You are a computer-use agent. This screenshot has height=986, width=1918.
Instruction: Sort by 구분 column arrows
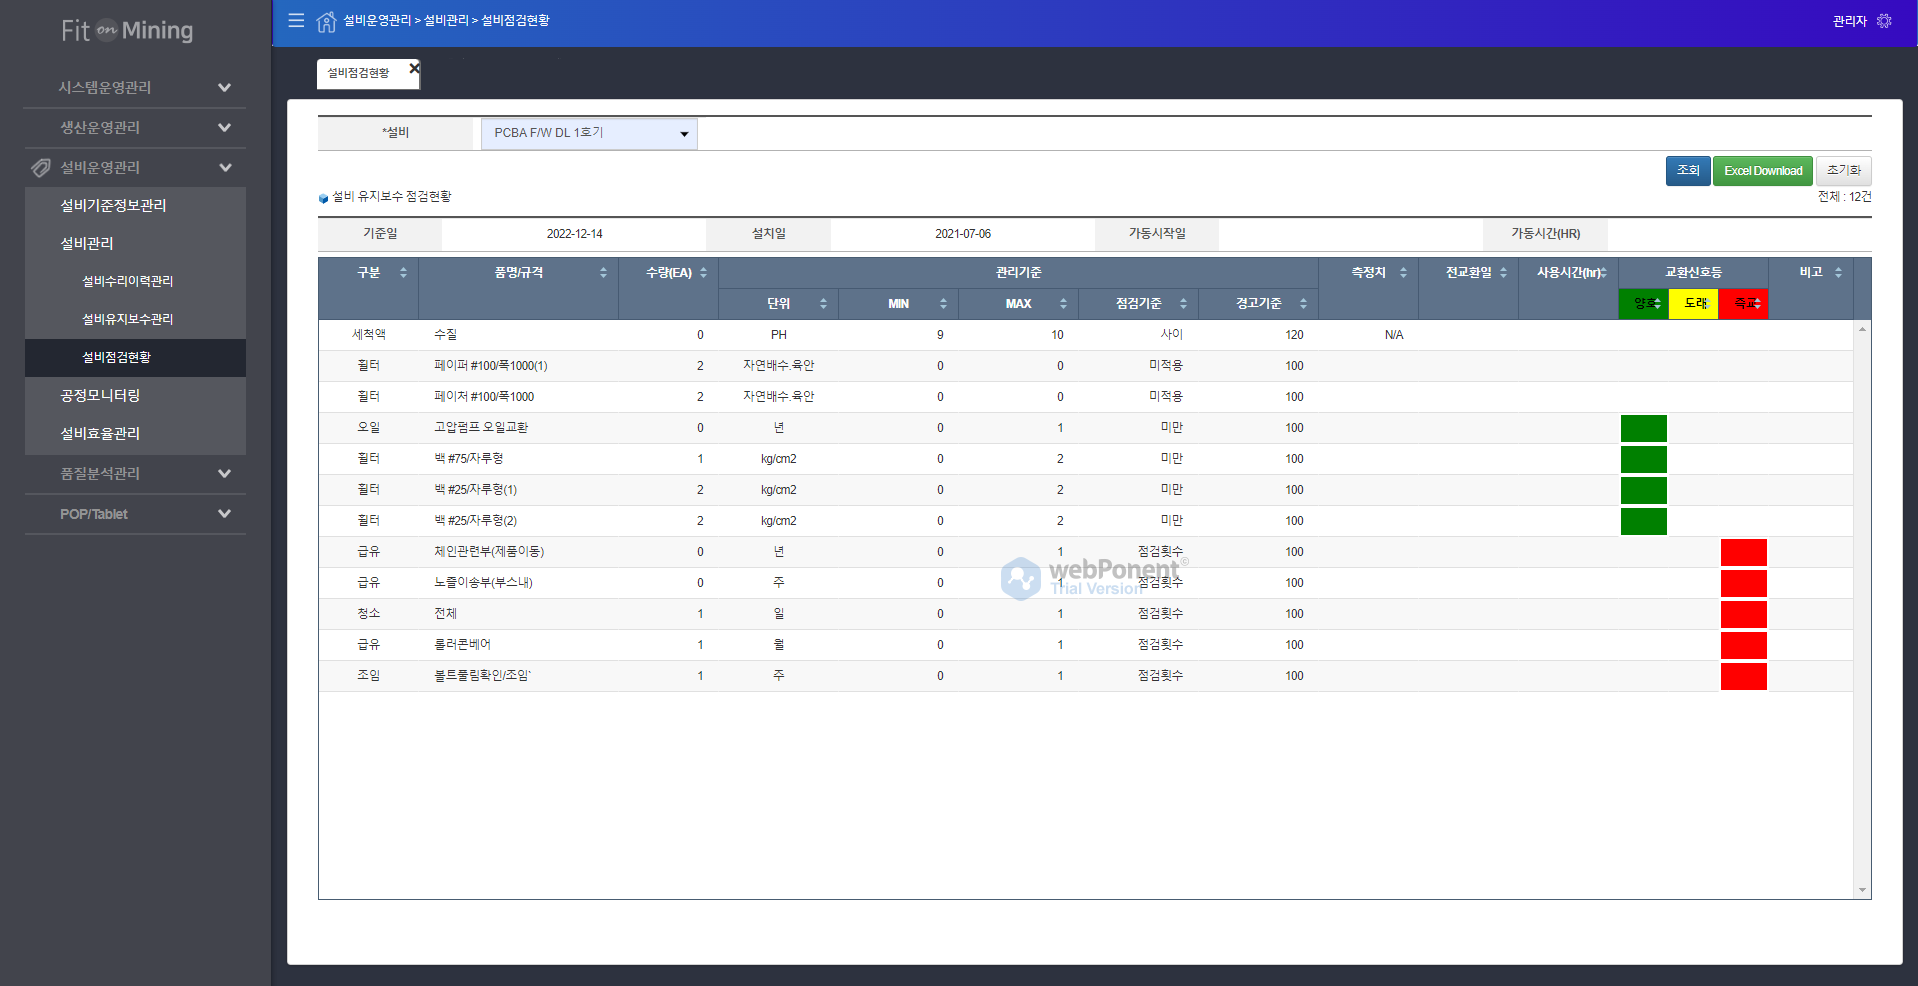403,272
